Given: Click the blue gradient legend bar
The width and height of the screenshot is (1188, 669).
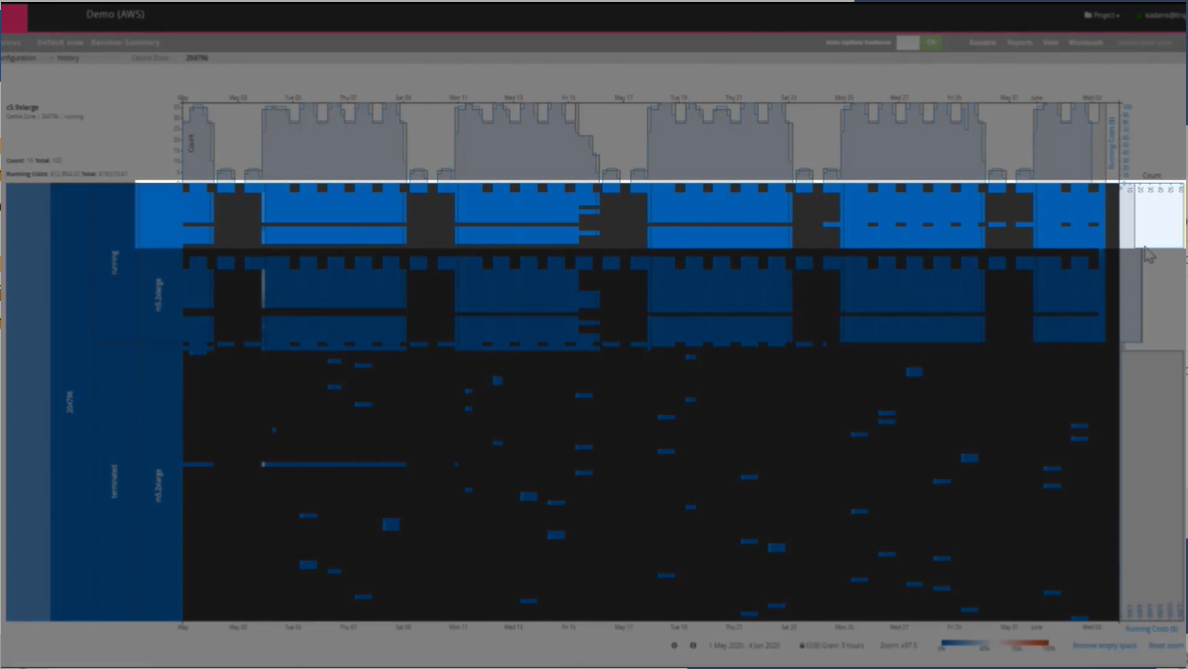Looking at the screenshot, I should [x=965, y=643].
